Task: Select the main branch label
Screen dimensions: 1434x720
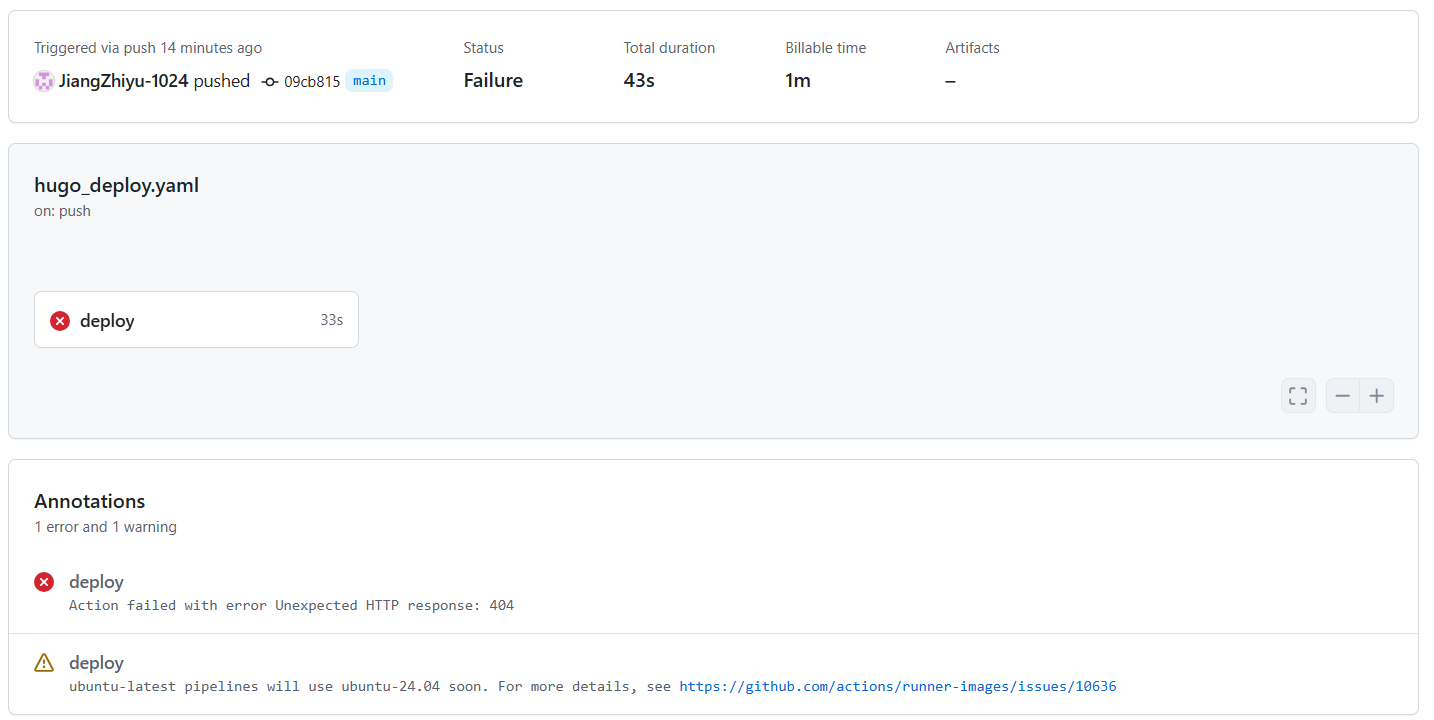Action: (369, 81)
